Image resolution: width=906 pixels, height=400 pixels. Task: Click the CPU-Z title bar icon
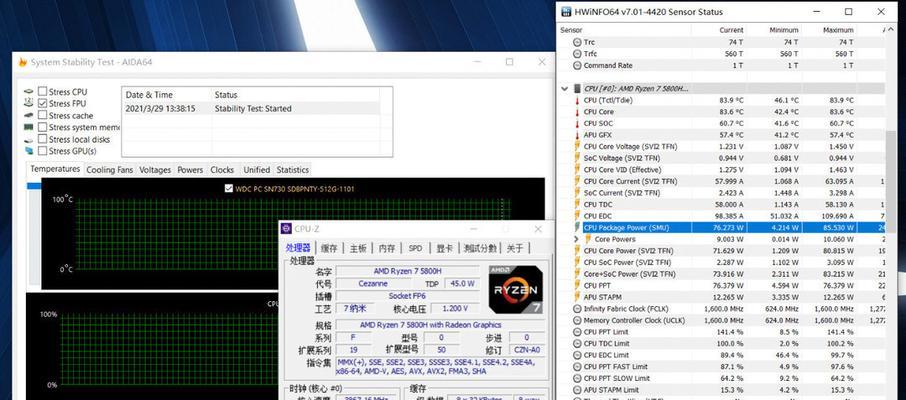(286, 229)
